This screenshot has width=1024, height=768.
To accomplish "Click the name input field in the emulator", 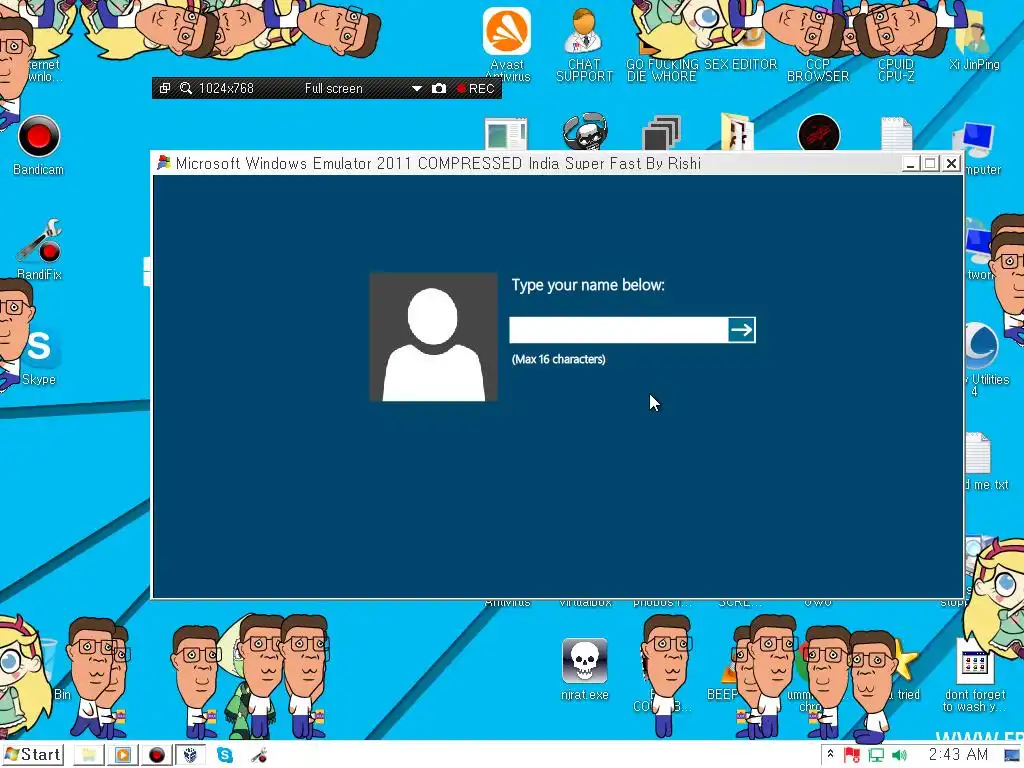I will pos(618,330).
